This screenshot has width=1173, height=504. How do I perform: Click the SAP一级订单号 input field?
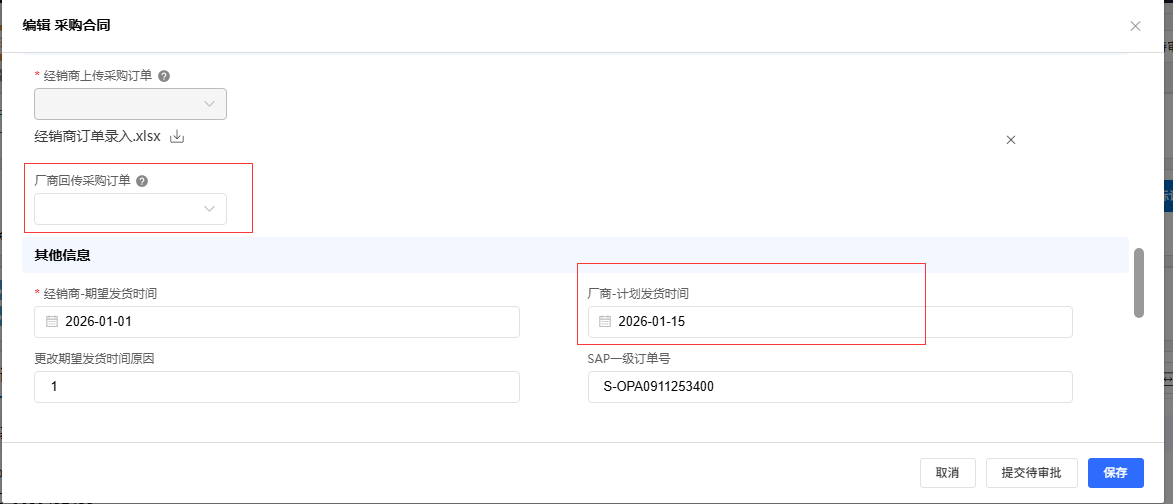click(830, 387)
